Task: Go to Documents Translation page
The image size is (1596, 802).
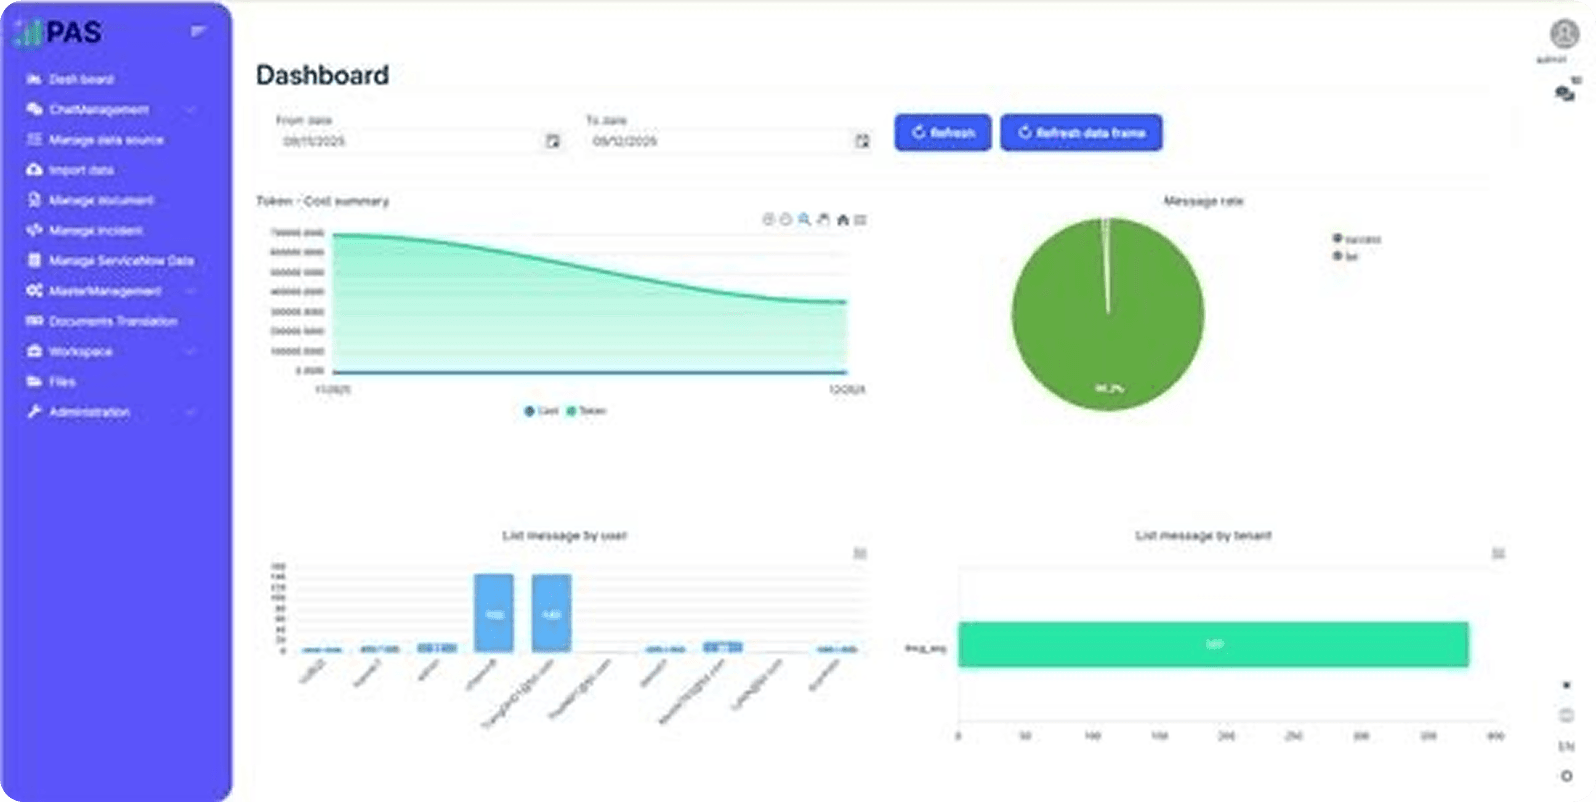Action: 112,321
